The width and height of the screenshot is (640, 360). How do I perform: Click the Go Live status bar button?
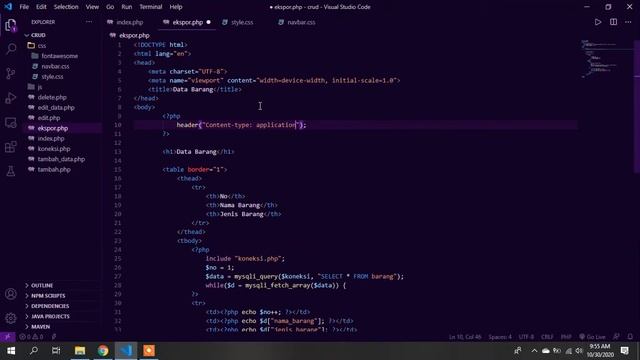tap(592, 337)
